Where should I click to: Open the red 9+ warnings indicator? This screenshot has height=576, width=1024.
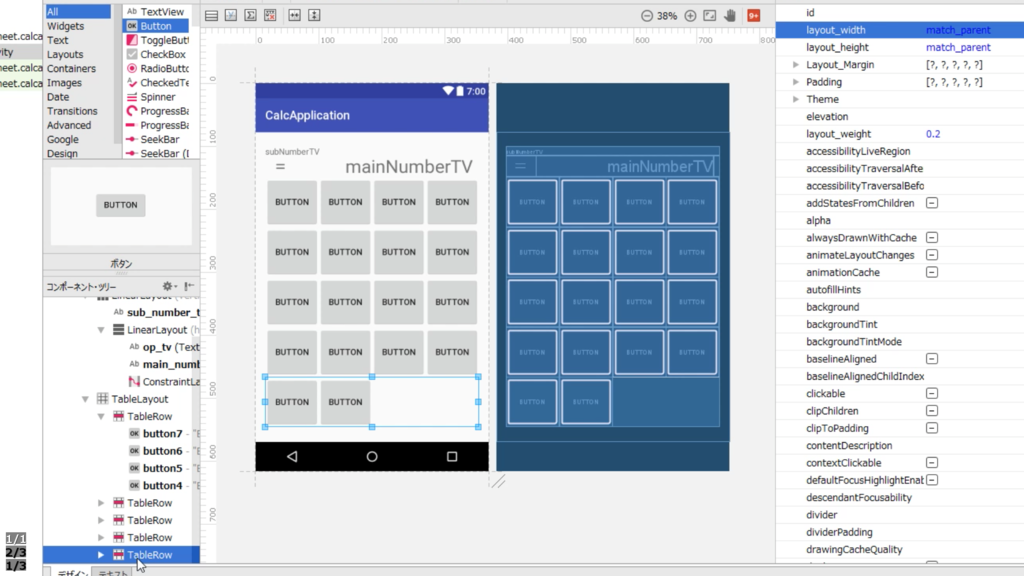click(754, 16)
